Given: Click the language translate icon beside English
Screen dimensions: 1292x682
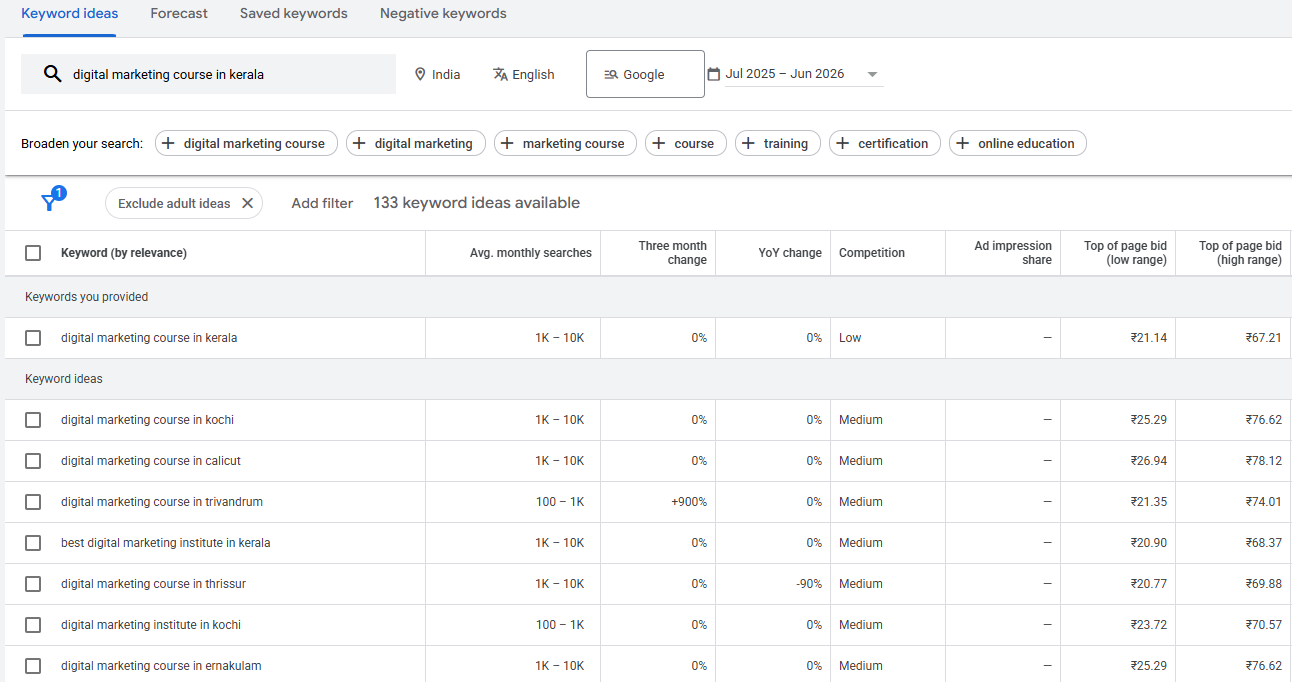Looking at the screenshot, I should (500, 74).
